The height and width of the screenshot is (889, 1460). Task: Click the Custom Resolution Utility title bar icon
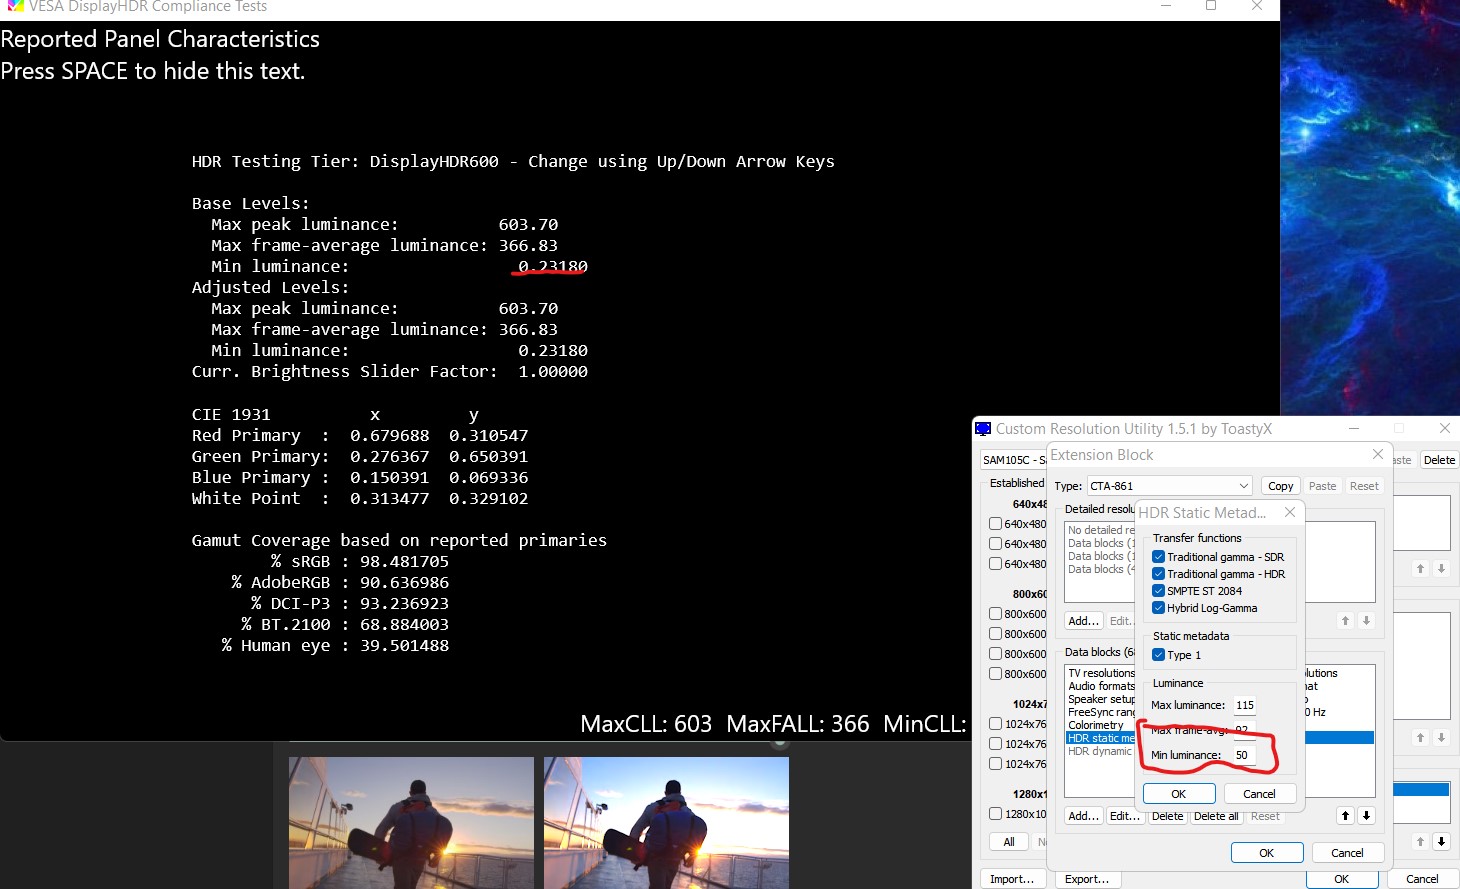pos(983,429)
